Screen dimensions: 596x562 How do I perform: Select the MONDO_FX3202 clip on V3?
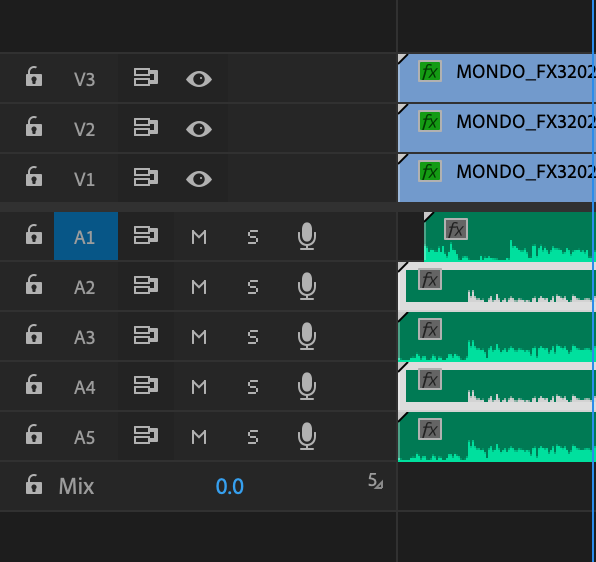pyautogui.click(x=497, y=78)
